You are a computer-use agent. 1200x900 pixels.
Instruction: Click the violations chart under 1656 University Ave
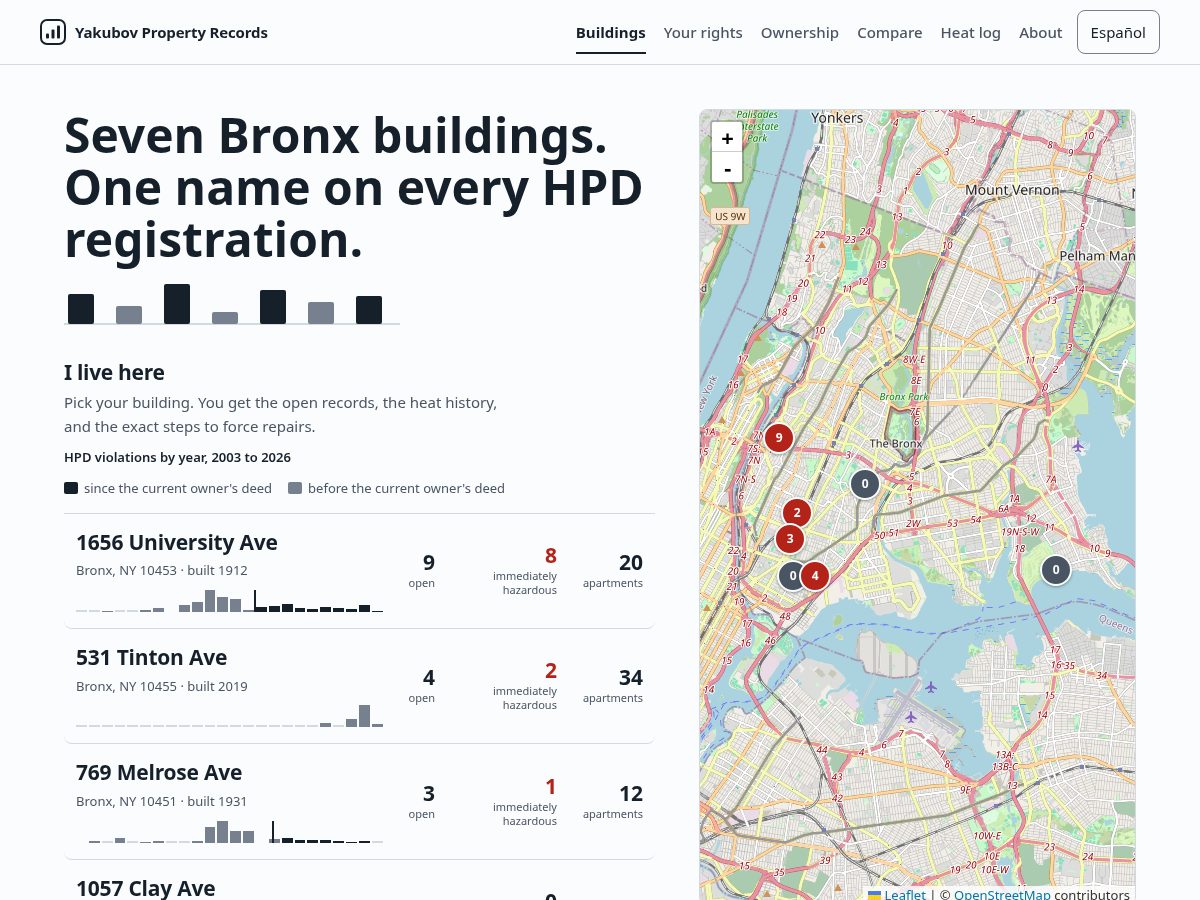click(229, 601)
